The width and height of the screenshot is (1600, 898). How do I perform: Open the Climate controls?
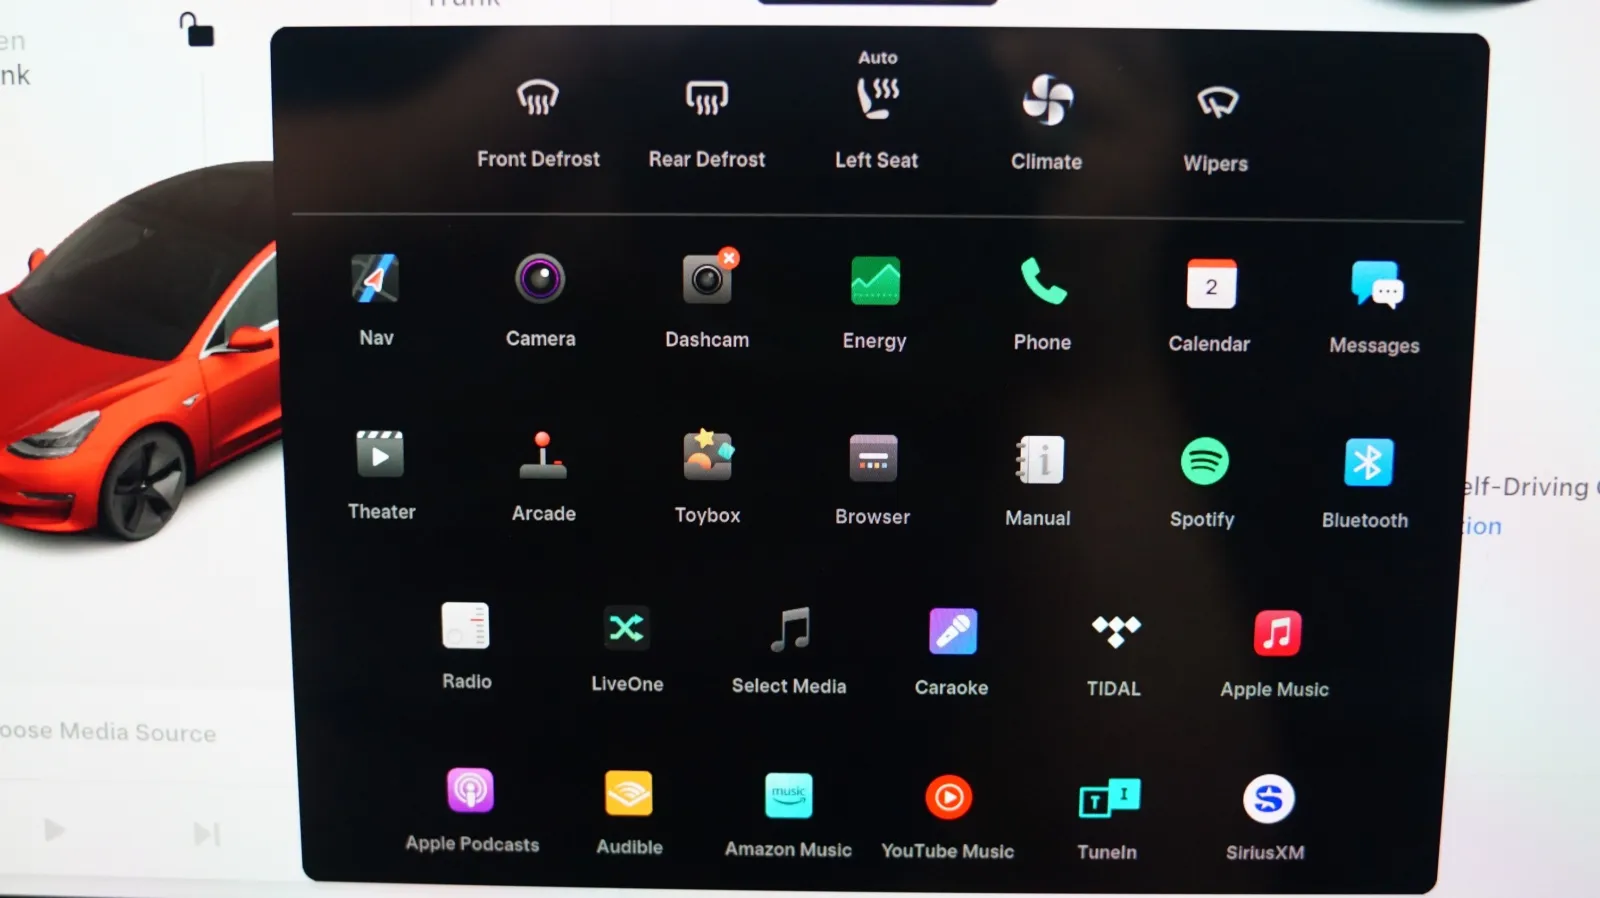1047,102
